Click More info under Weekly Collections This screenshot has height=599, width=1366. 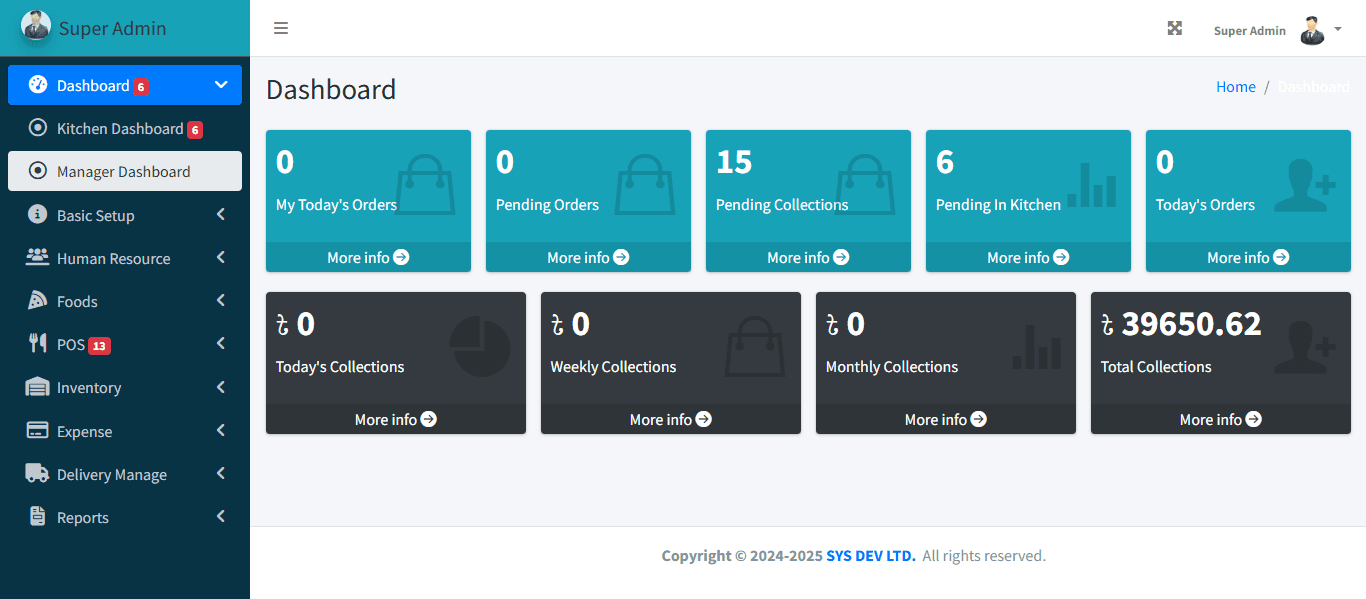(671, 419)
